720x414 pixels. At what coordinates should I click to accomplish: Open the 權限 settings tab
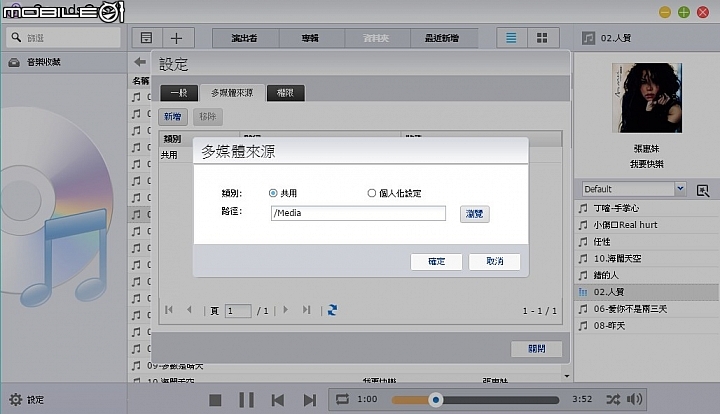coord(286,93)
